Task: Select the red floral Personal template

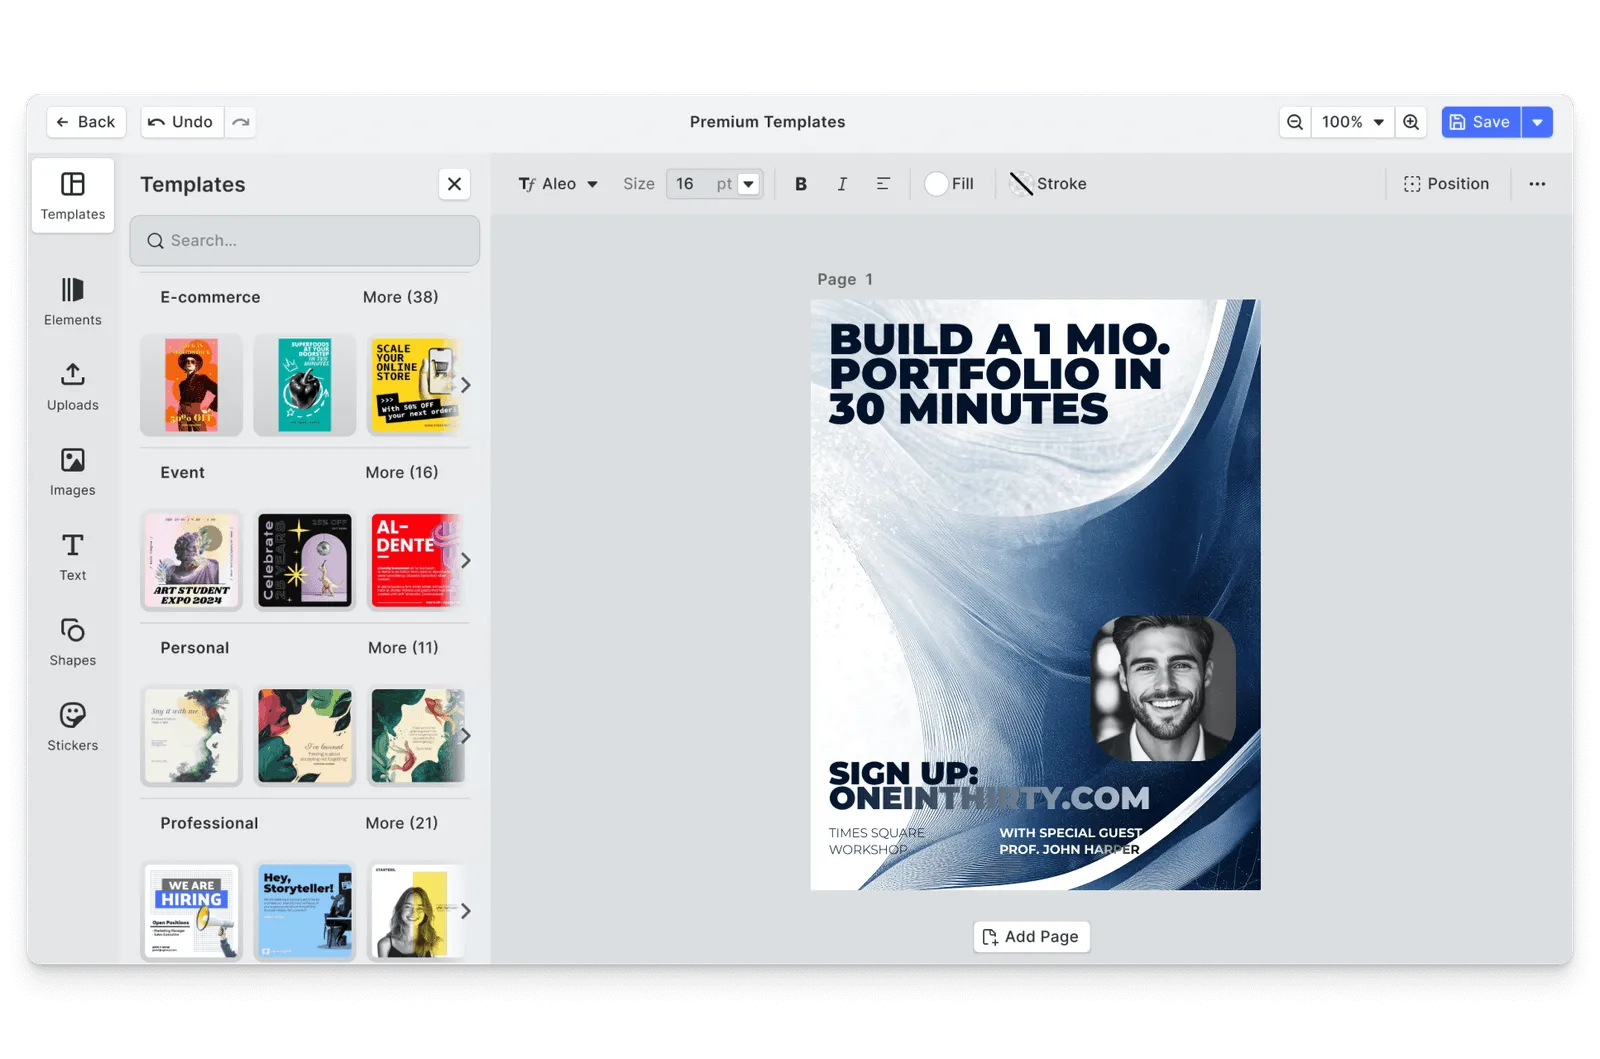Action: [305, 735]
